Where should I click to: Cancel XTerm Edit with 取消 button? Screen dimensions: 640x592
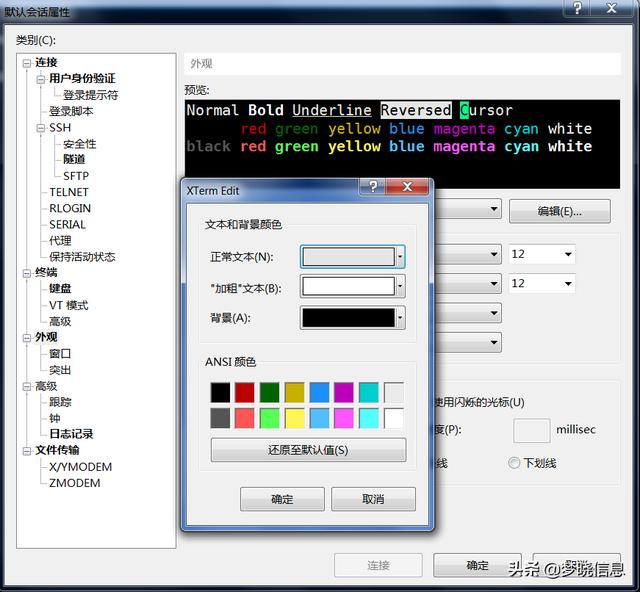pyautogui.click(x=373, y=499)
